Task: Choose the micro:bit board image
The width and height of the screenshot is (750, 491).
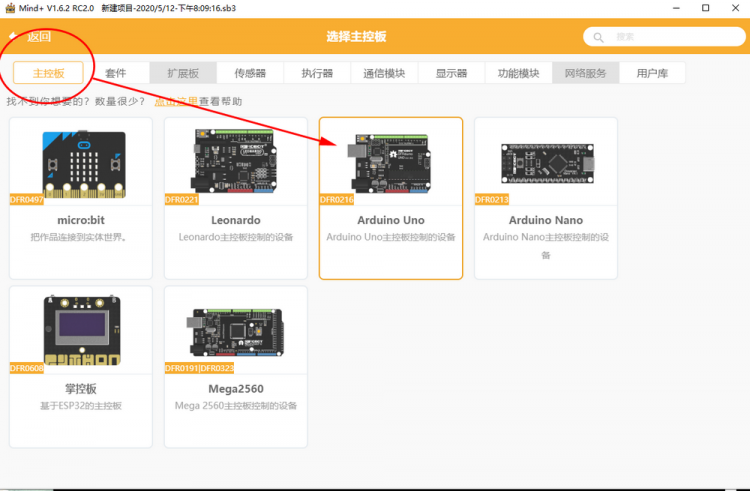Action: click(x=84, y=164)
